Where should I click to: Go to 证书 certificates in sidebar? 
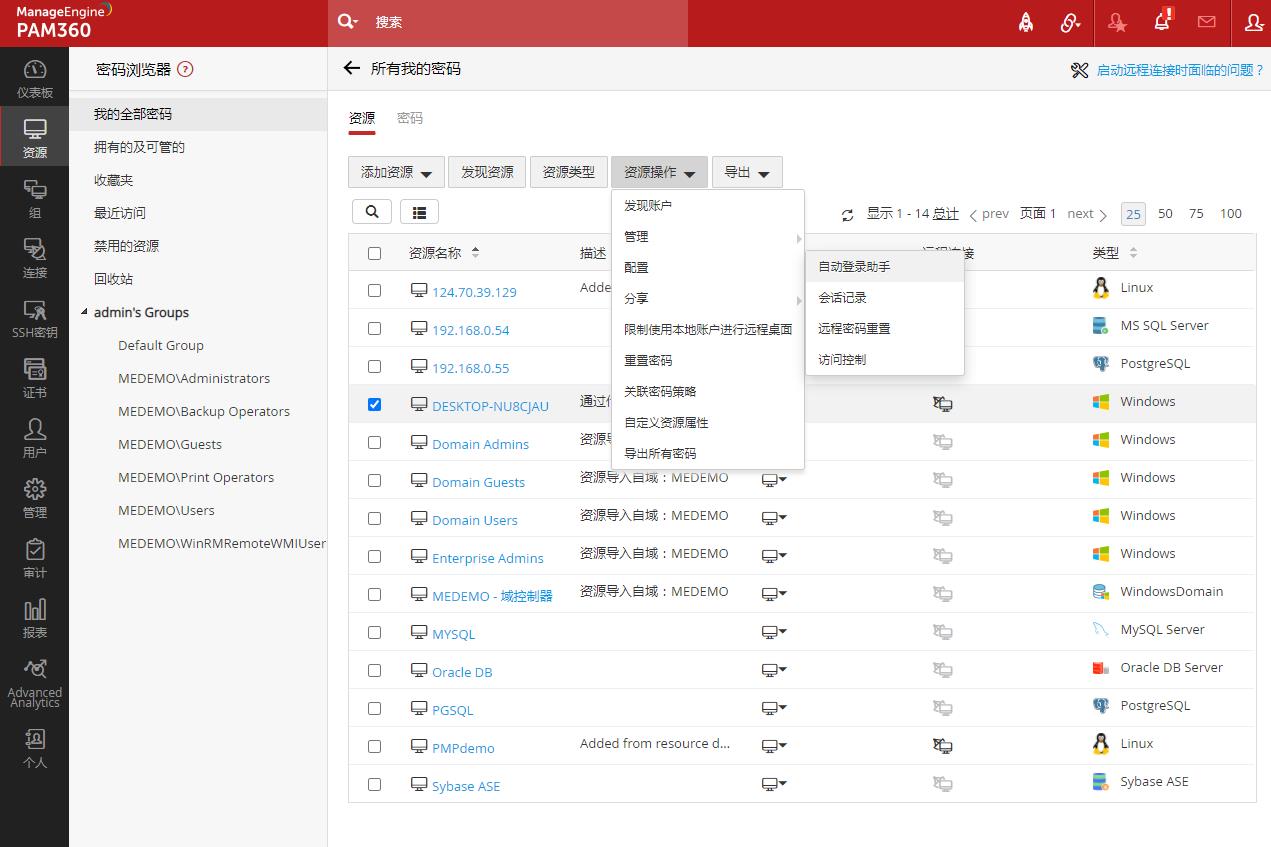click(x=34, y=379)
